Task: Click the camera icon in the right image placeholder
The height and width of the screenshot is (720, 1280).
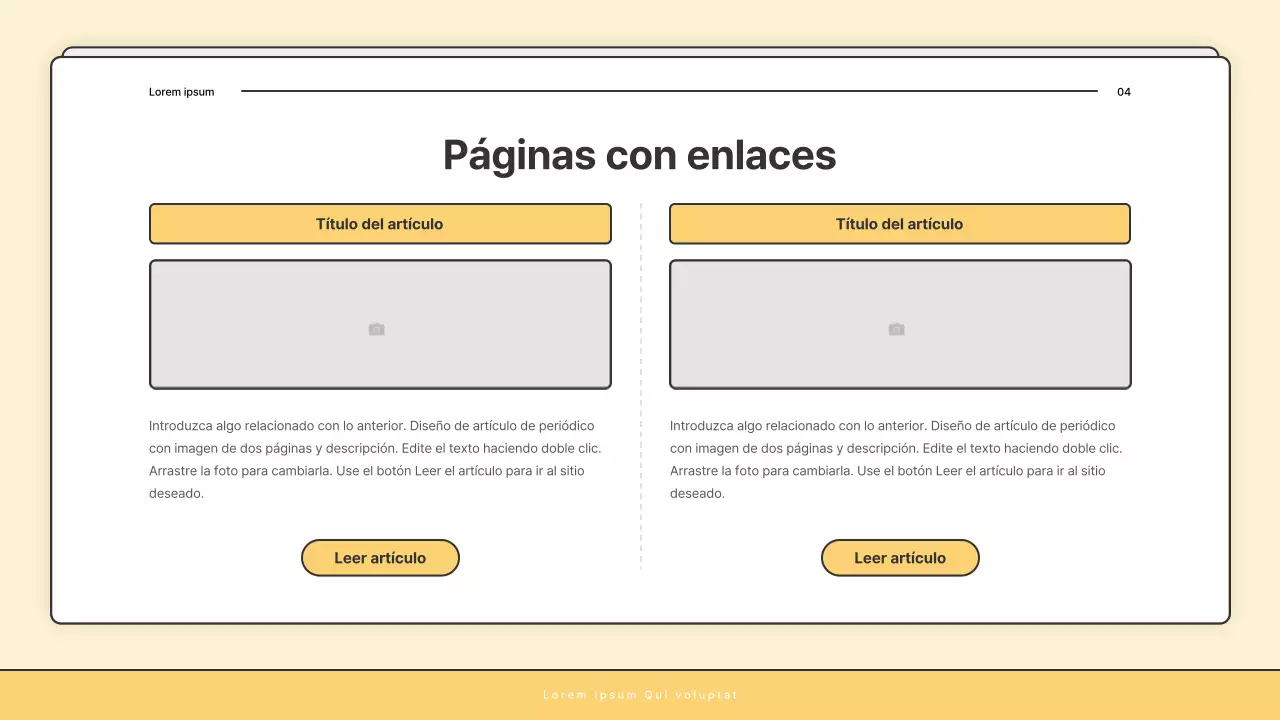Action: click(896, 328)
